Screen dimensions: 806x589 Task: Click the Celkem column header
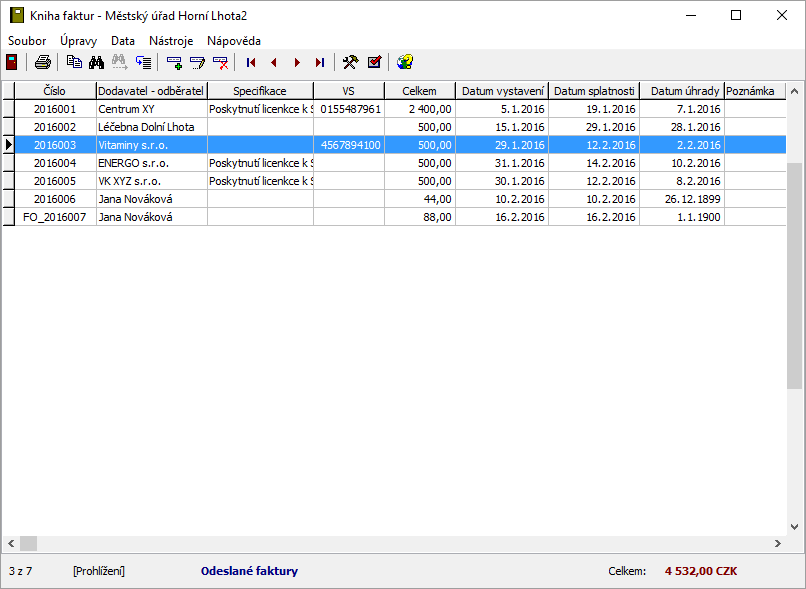419,91
